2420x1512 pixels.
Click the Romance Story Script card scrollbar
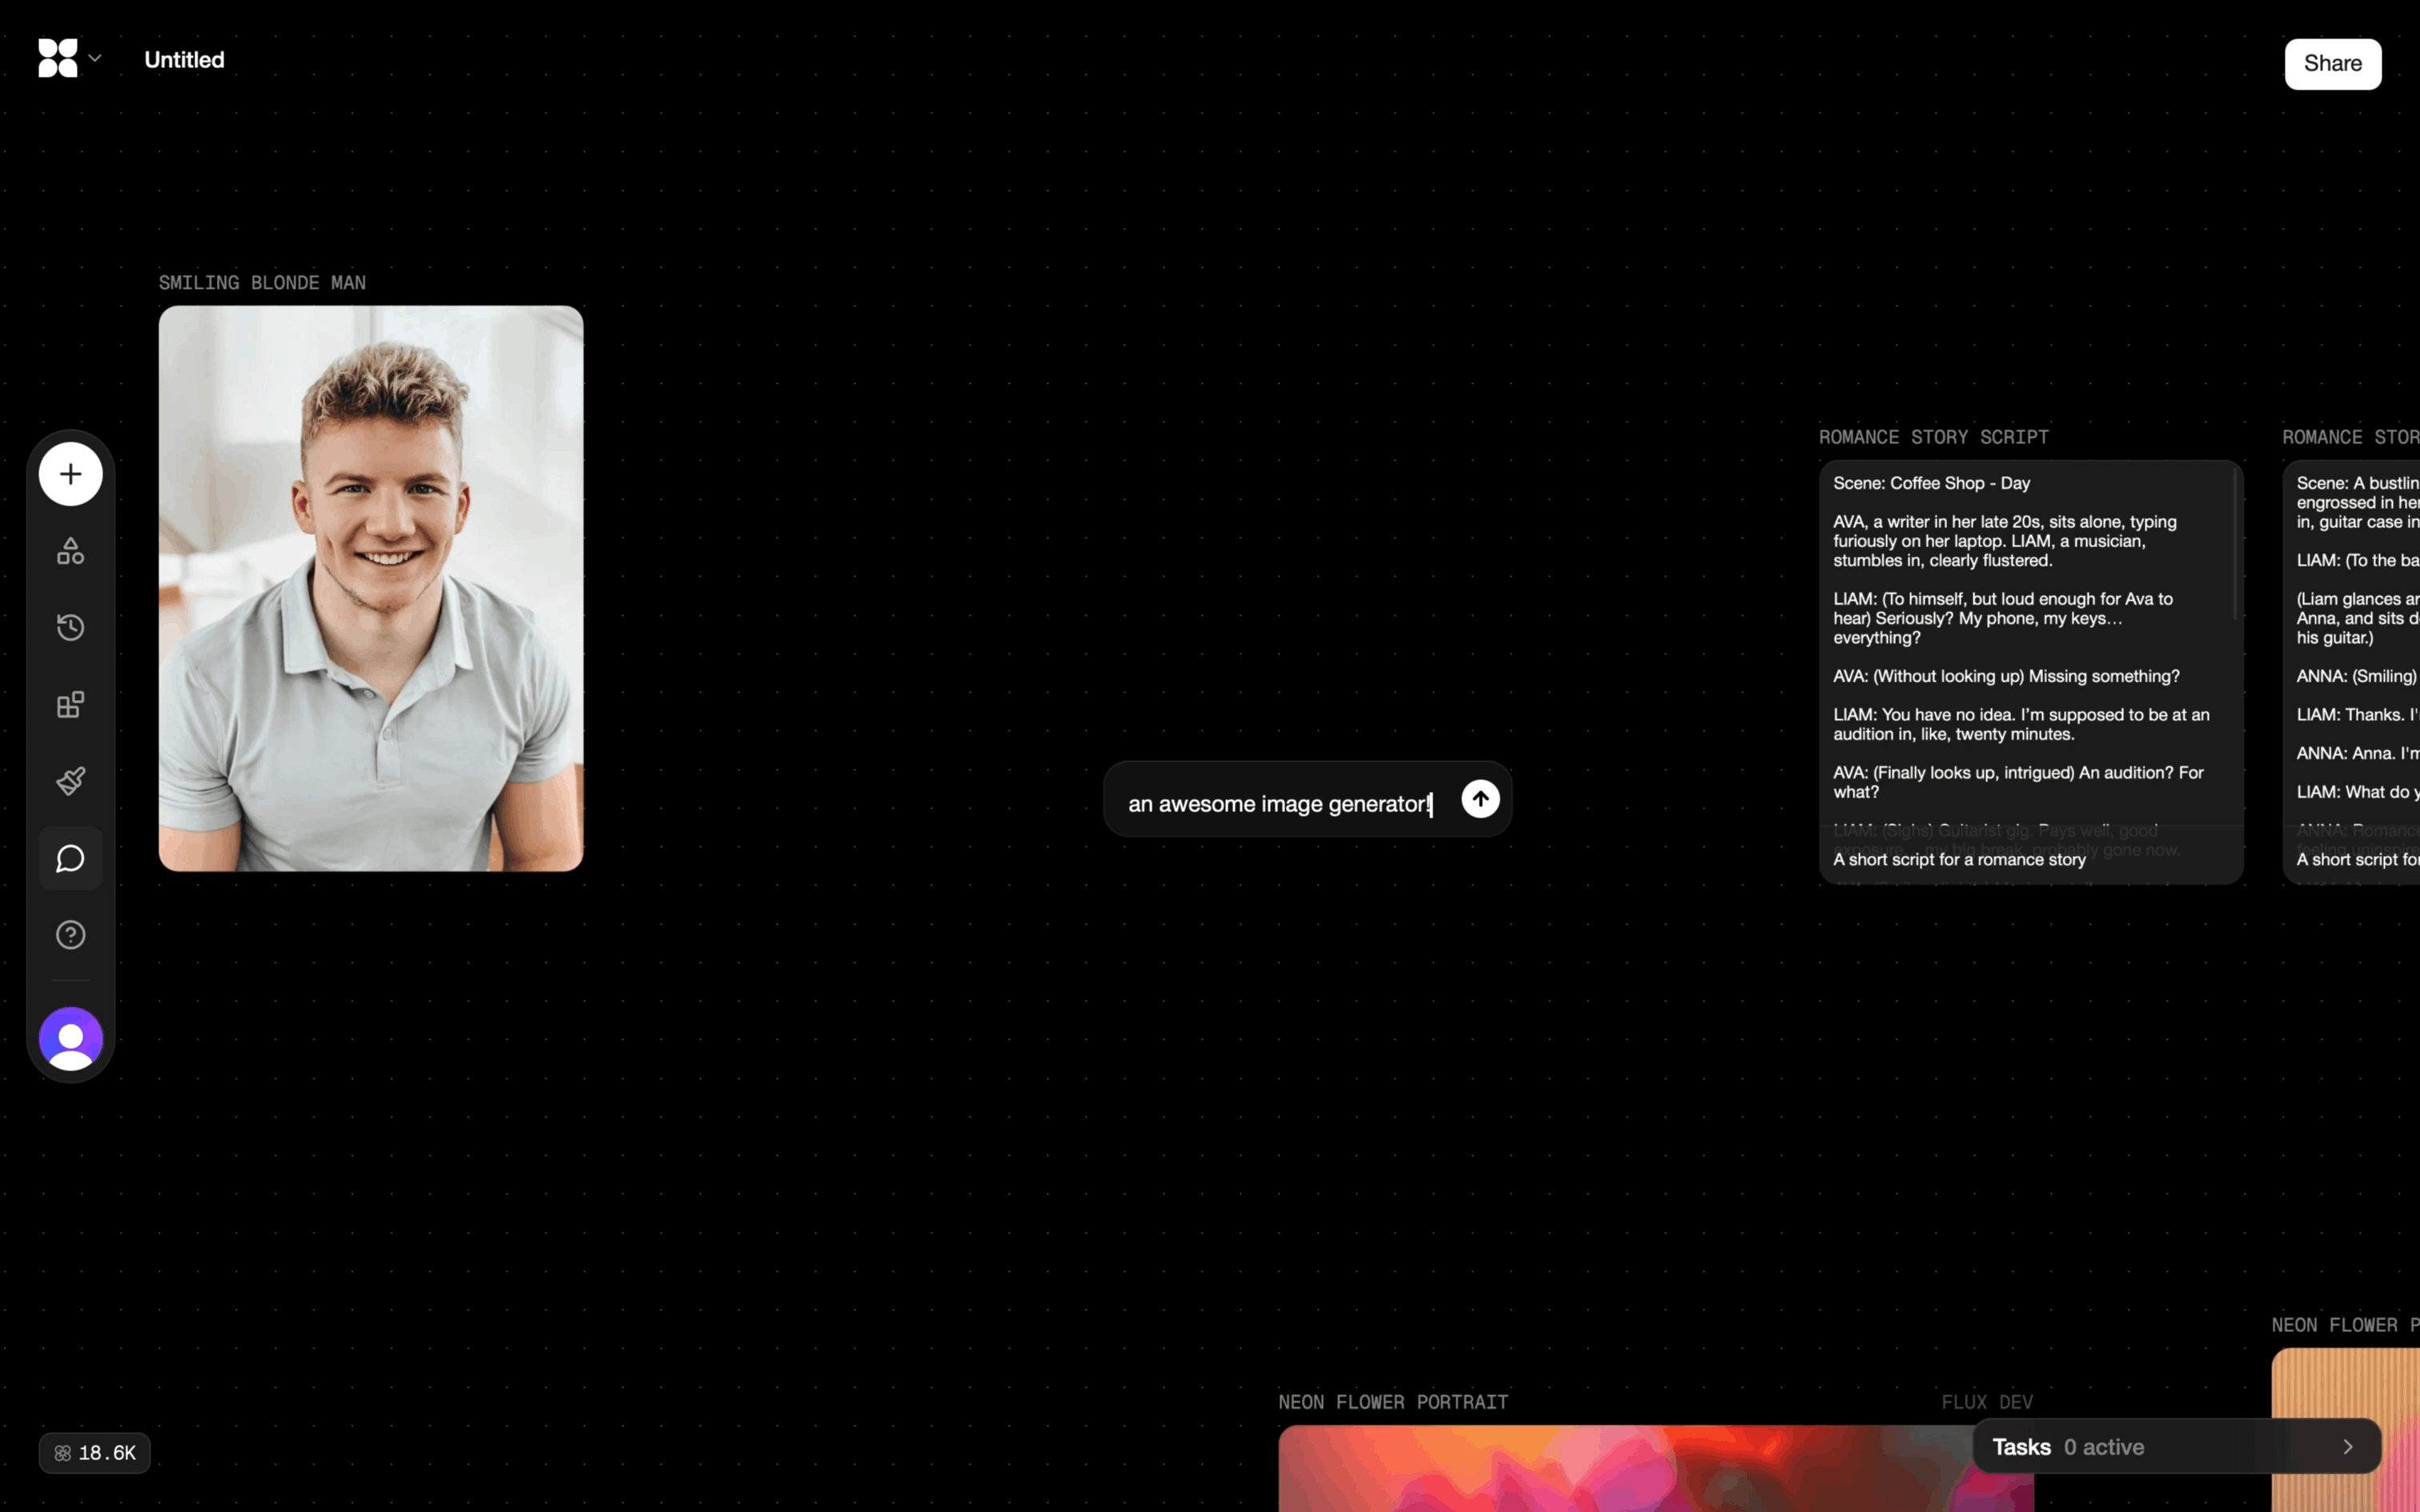point(2235,545)
